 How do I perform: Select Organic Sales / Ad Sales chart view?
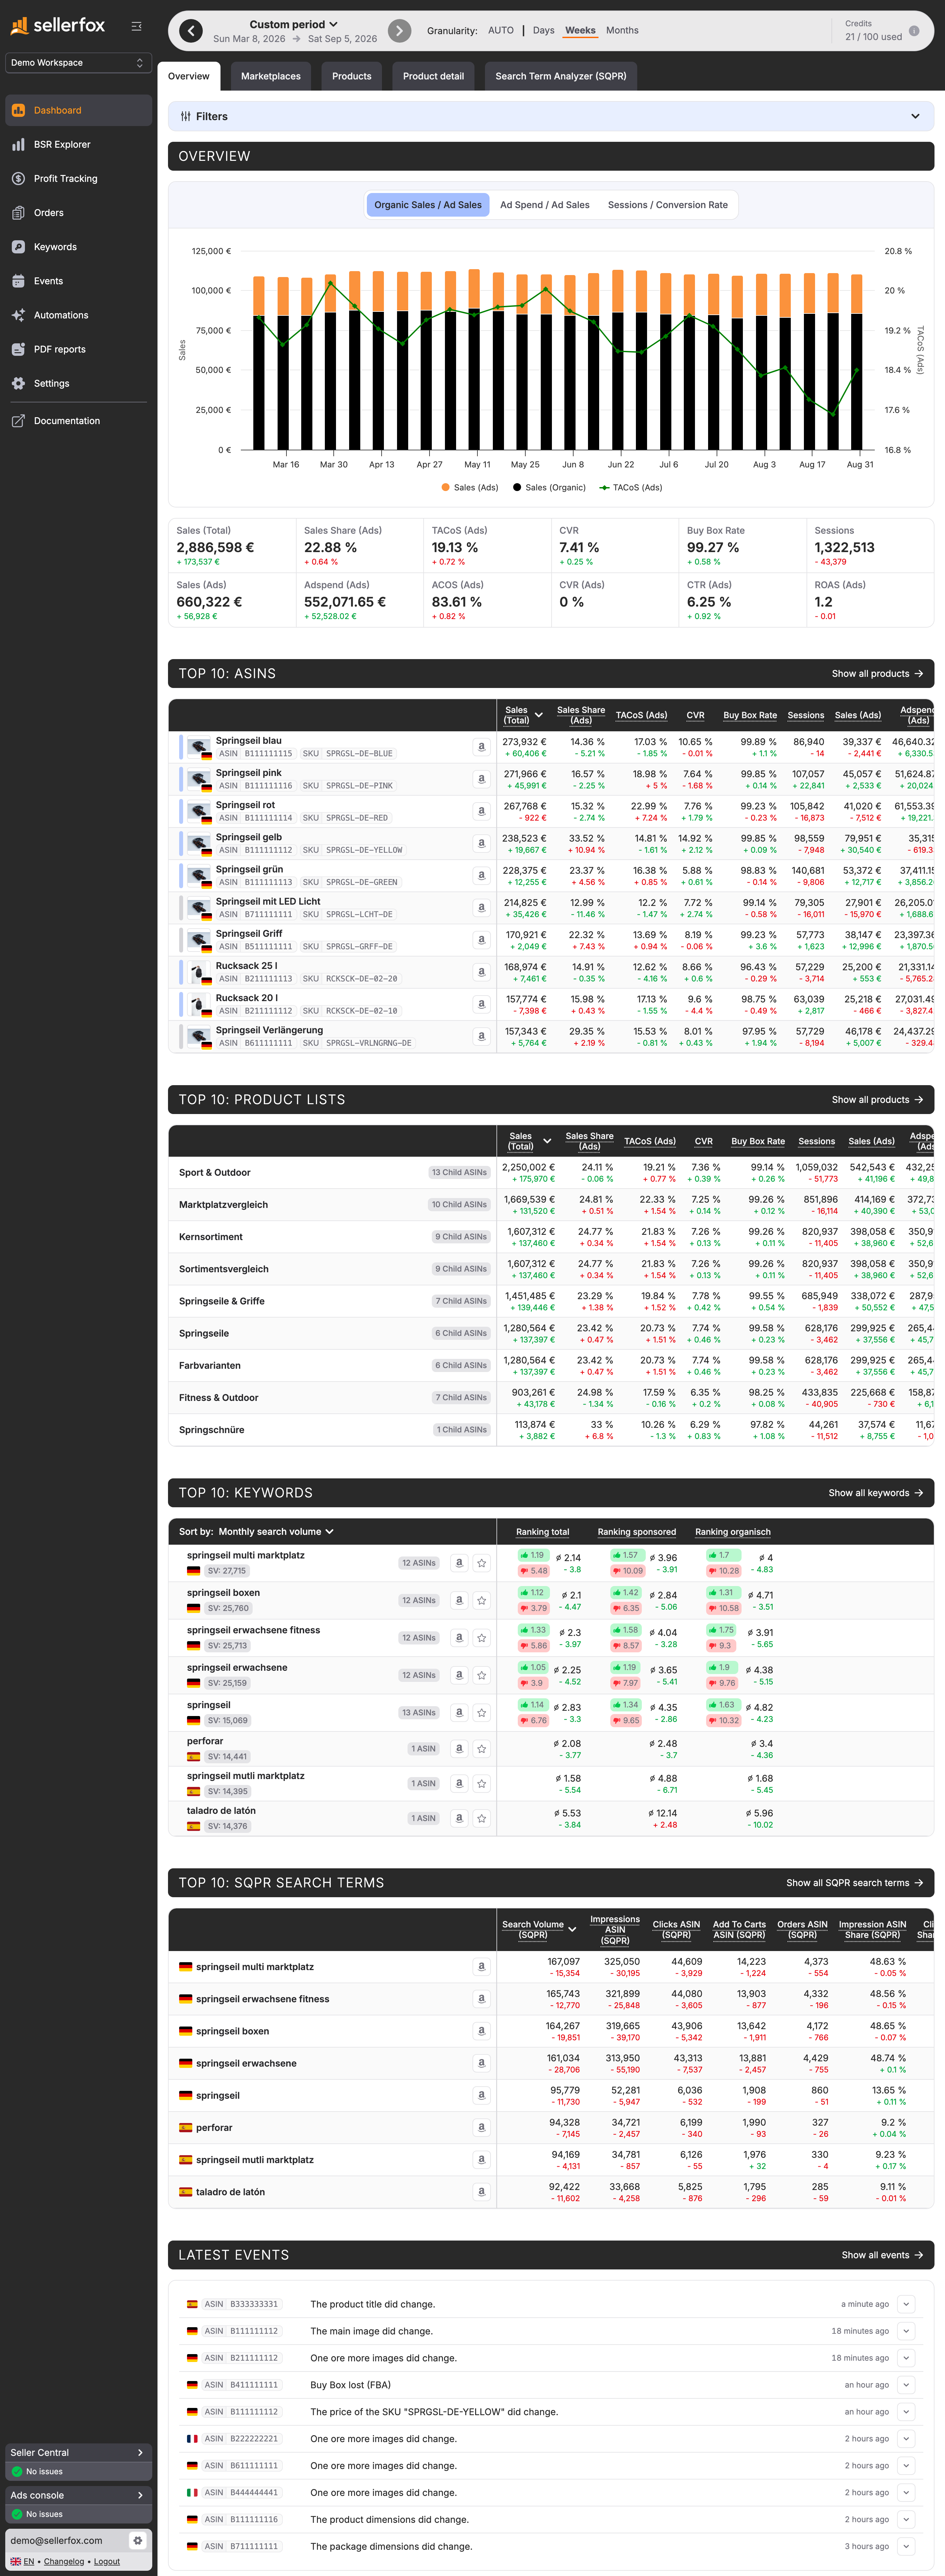click(428, 205)
